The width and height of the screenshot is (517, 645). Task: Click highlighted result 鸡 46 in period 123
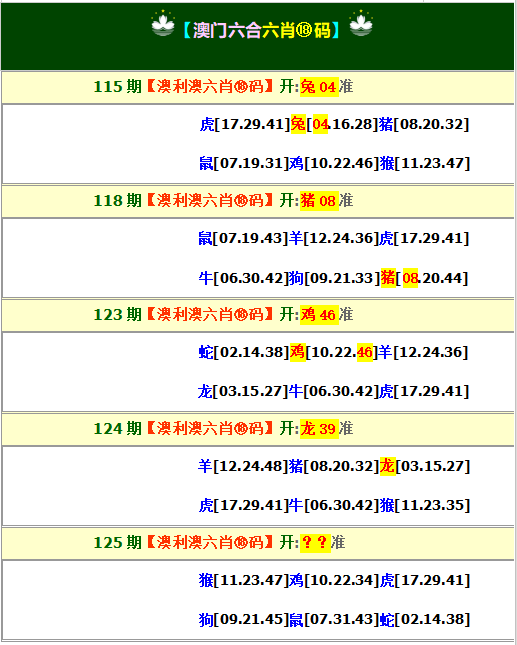click(x=319, y=315)
